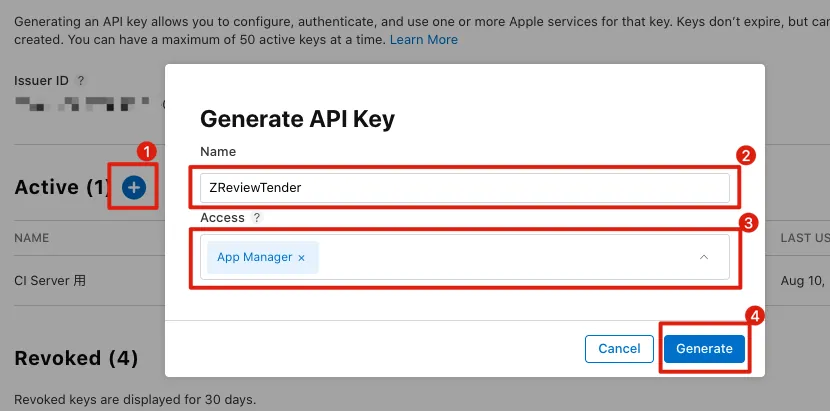Click the NAME column header
This screenshot has height=411, width=830.
pos(32,238)
